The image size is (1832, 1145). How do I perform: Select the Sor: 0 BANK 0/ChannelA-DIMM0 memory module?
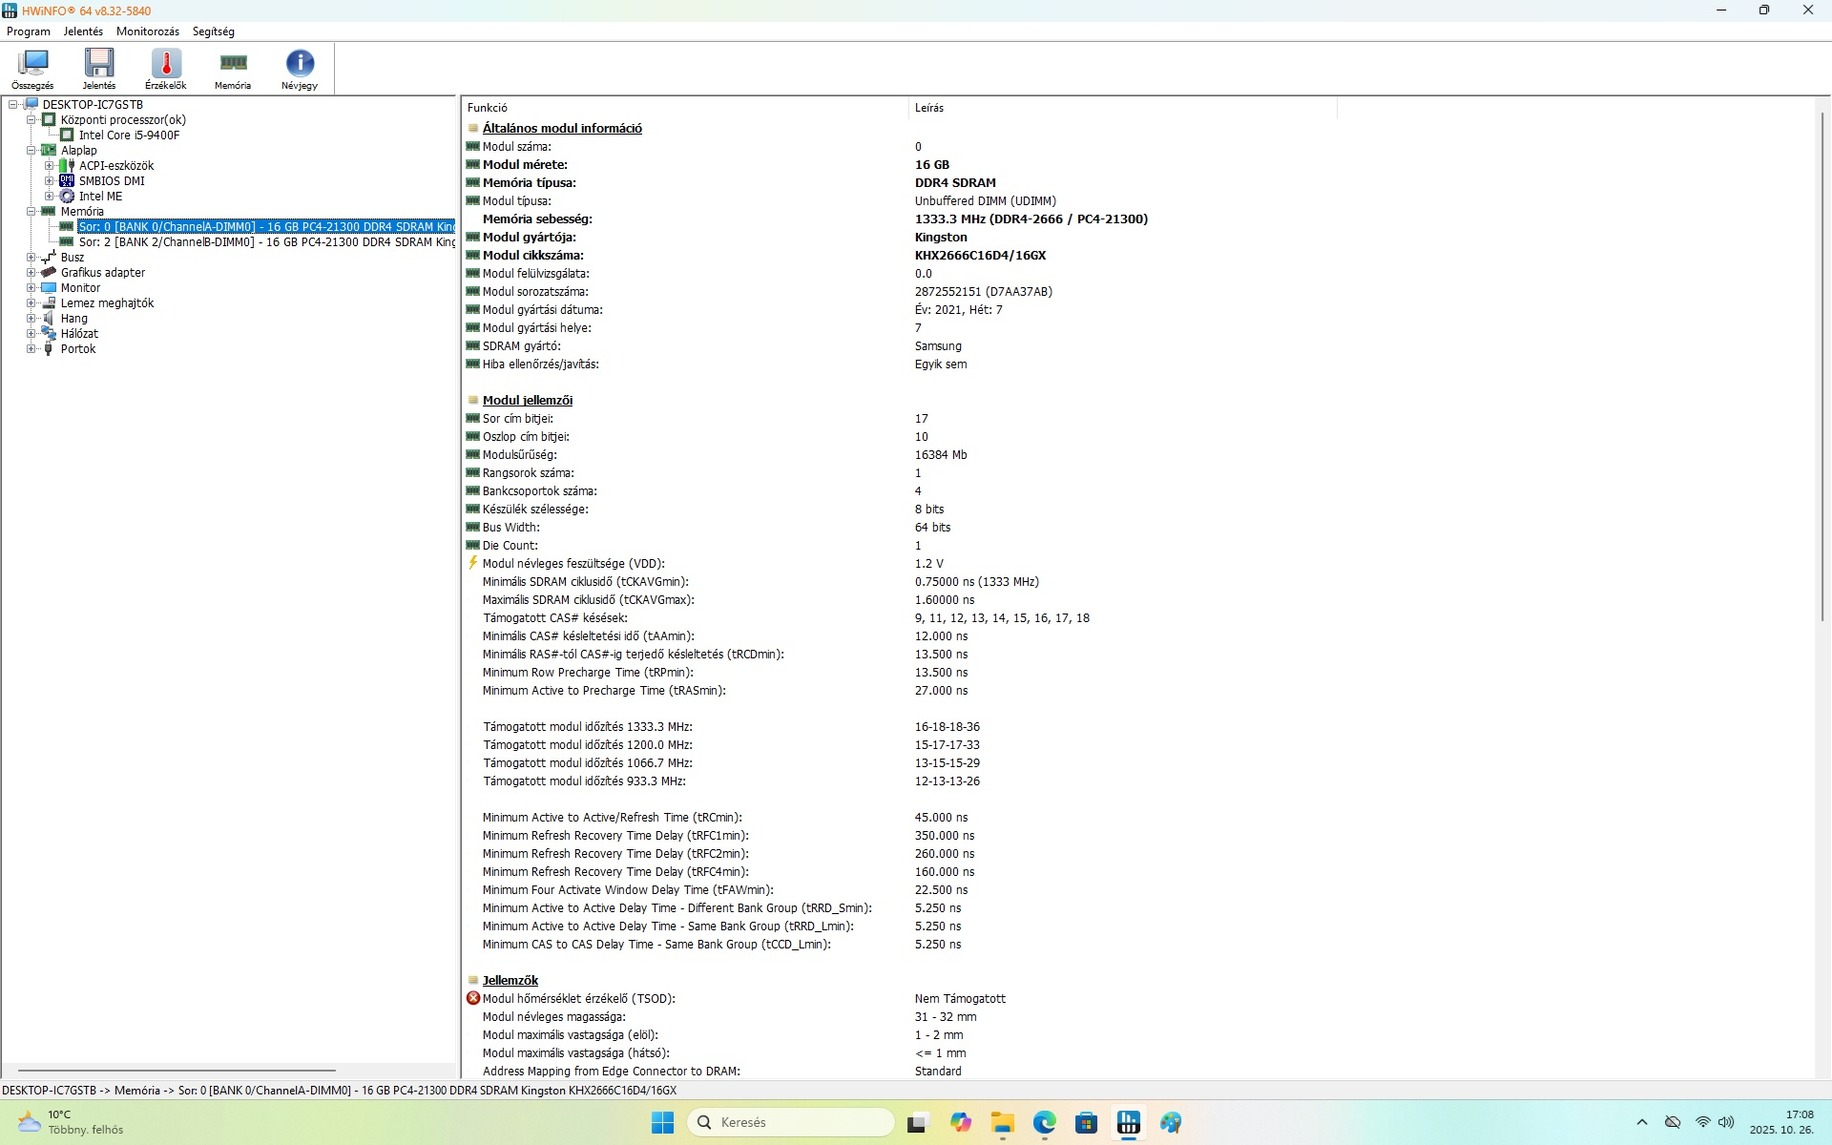point(266,227)
